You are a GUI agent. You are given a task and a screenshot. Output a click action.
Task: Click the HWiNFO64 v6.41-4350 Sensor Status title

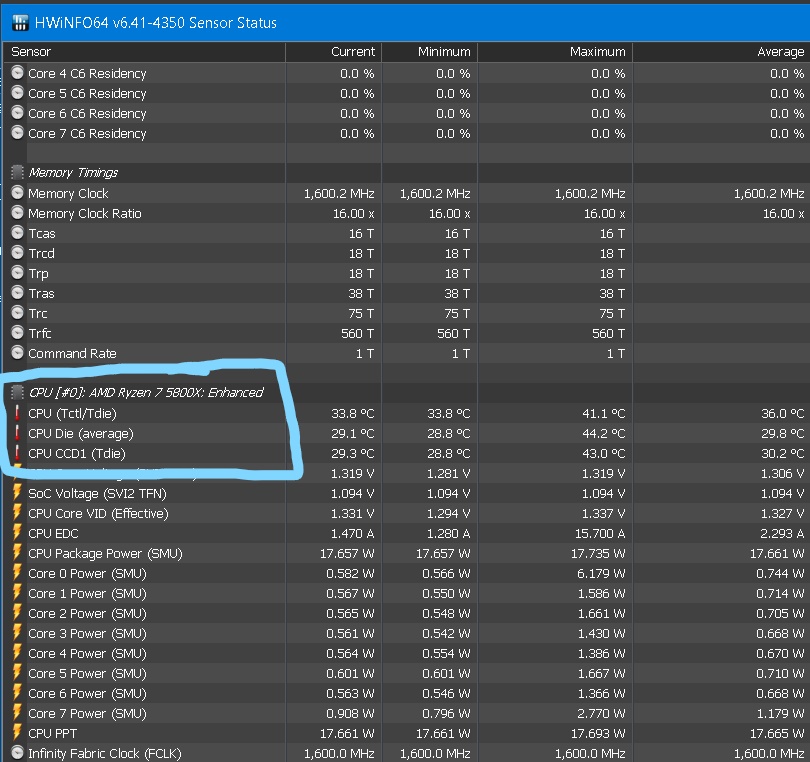155,23
